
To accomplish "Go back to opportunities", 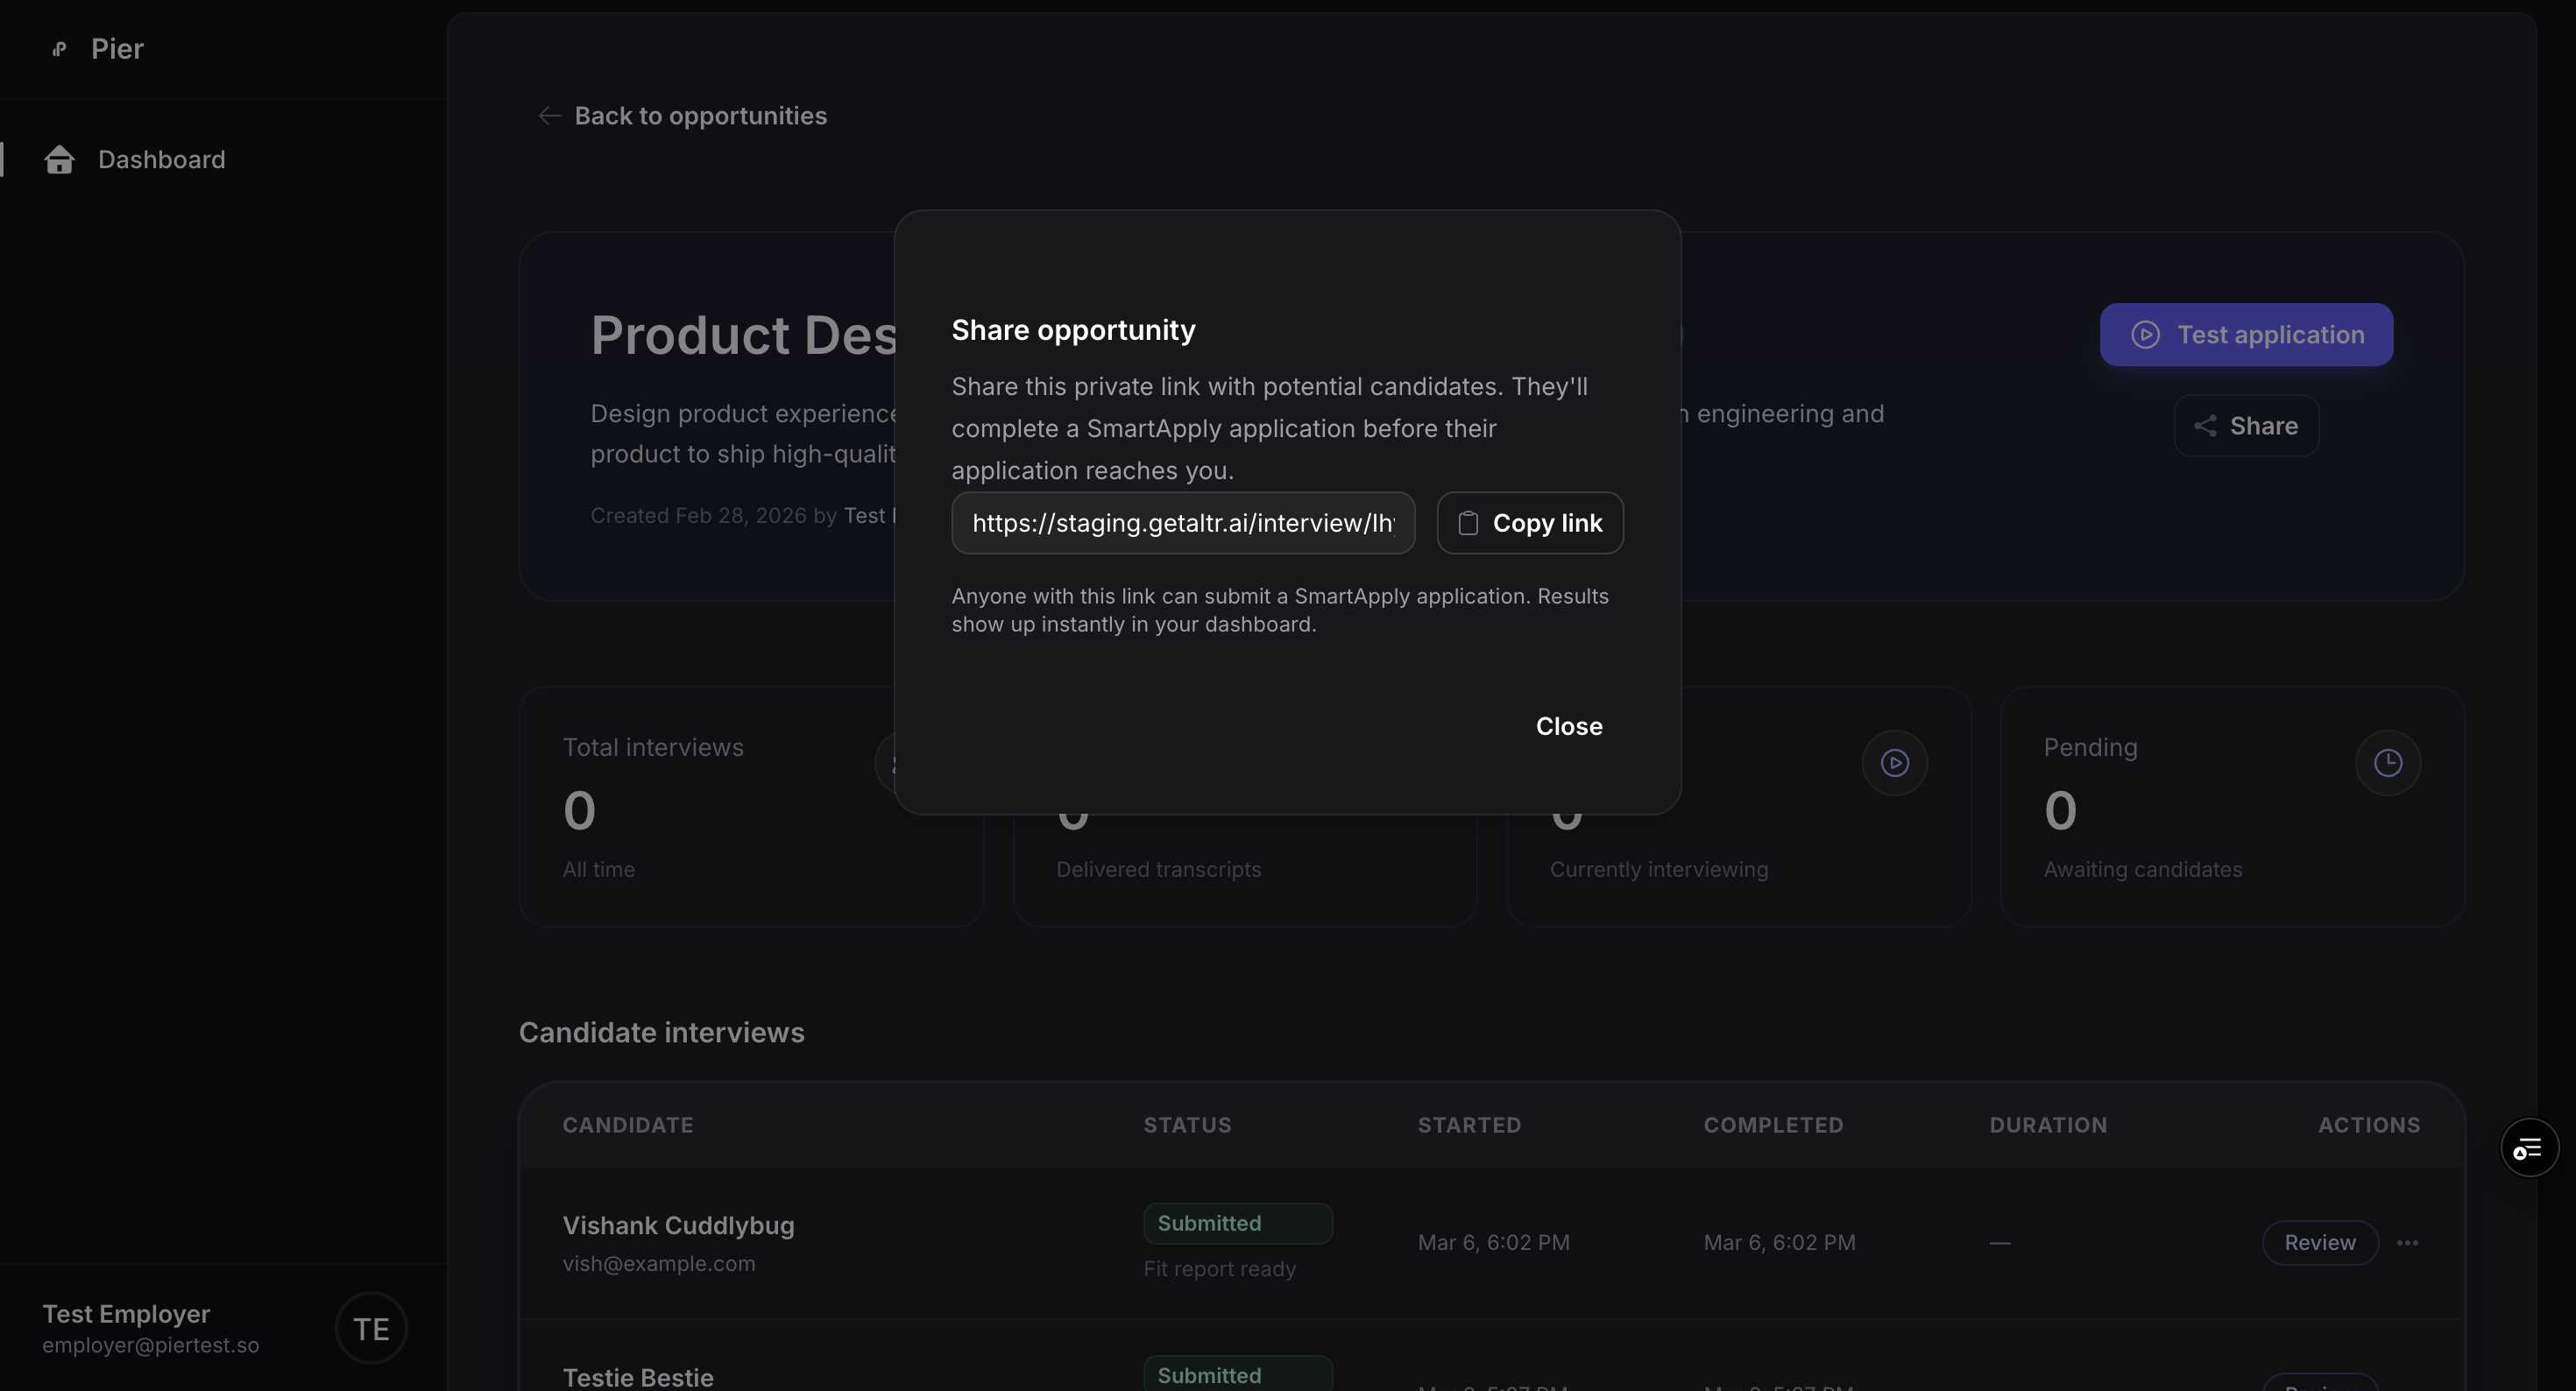I will pos(682,116).
